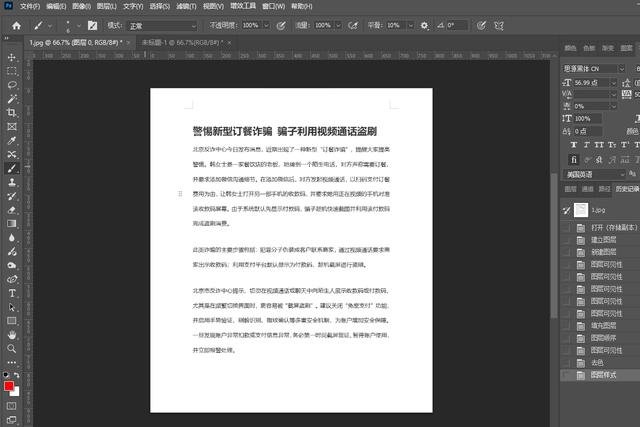Expand the opacity 100% dropdown arrow
640x427 pixels.
[263, 24]
